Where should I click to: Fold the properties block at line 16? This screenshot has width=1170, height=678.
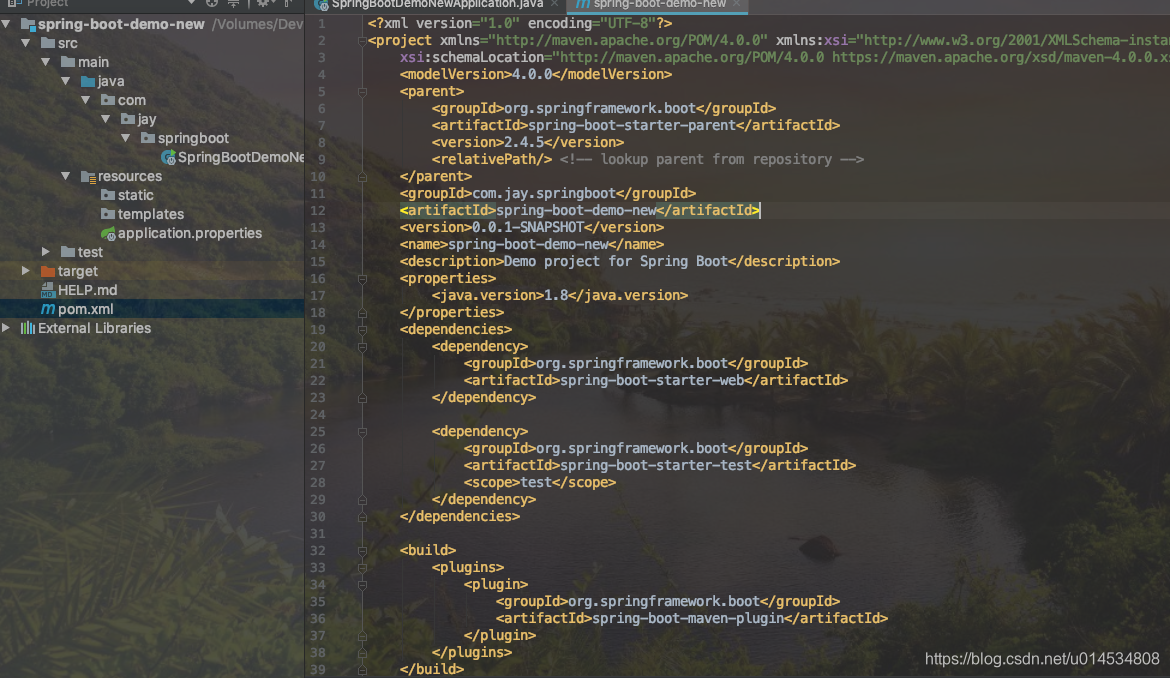point(362,279)
